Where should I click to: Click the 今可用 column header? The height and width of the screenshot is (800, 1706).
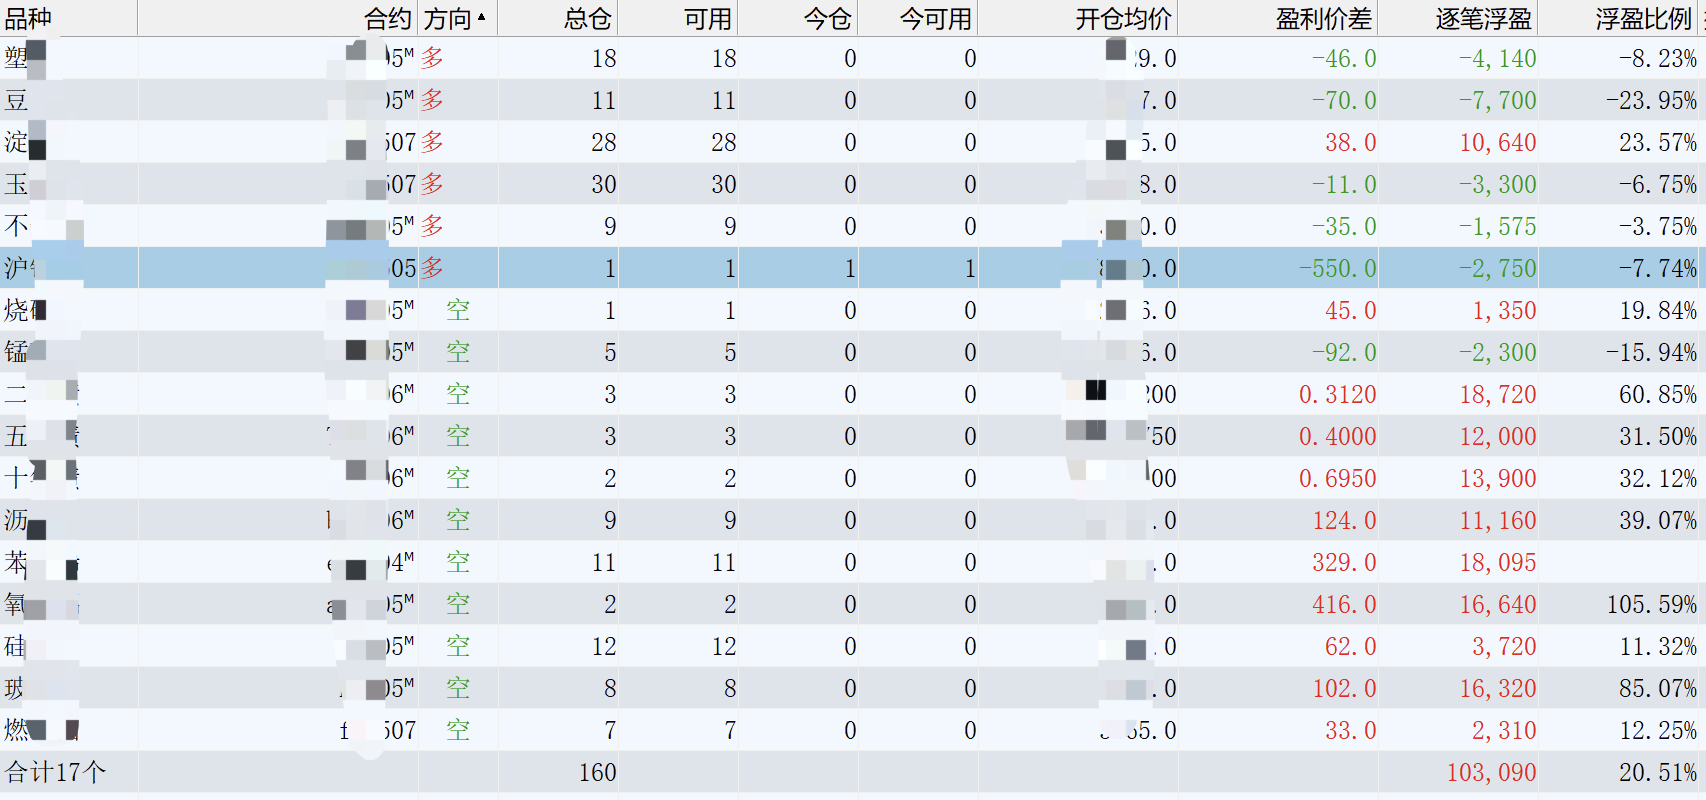point(935,18)
